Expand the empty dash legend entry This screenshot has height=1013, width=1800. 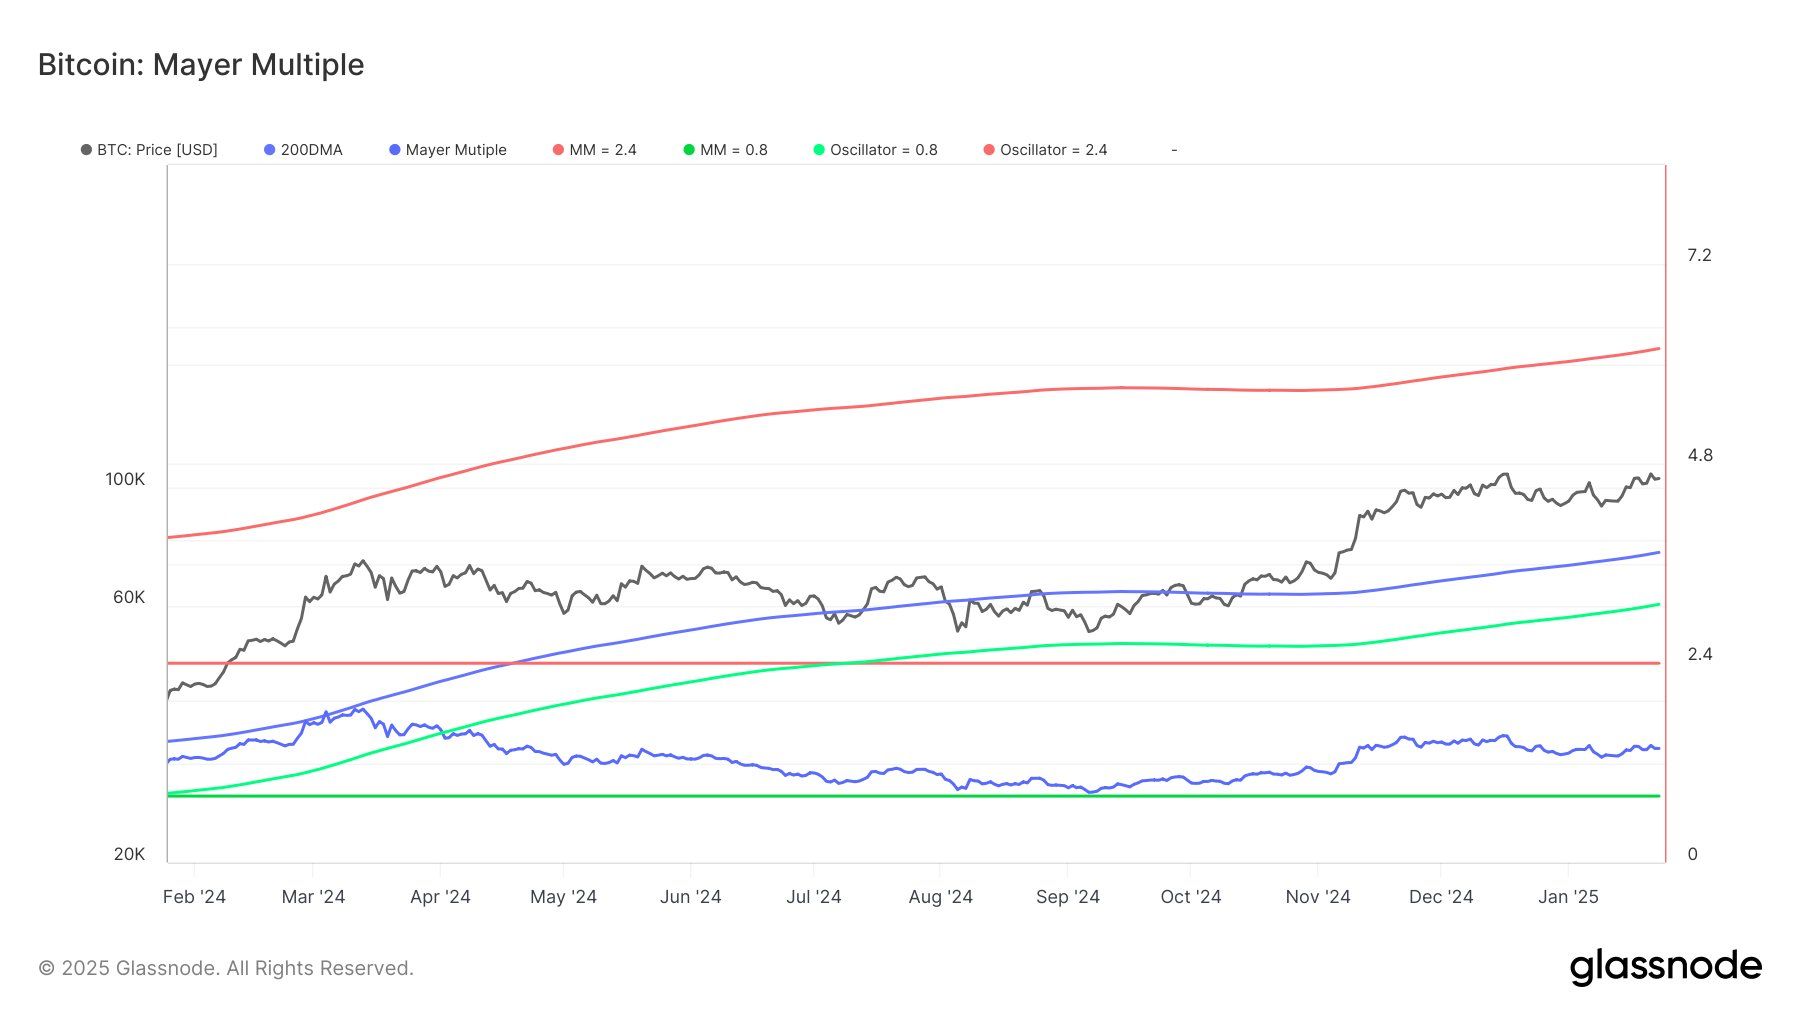[1174, 149]
